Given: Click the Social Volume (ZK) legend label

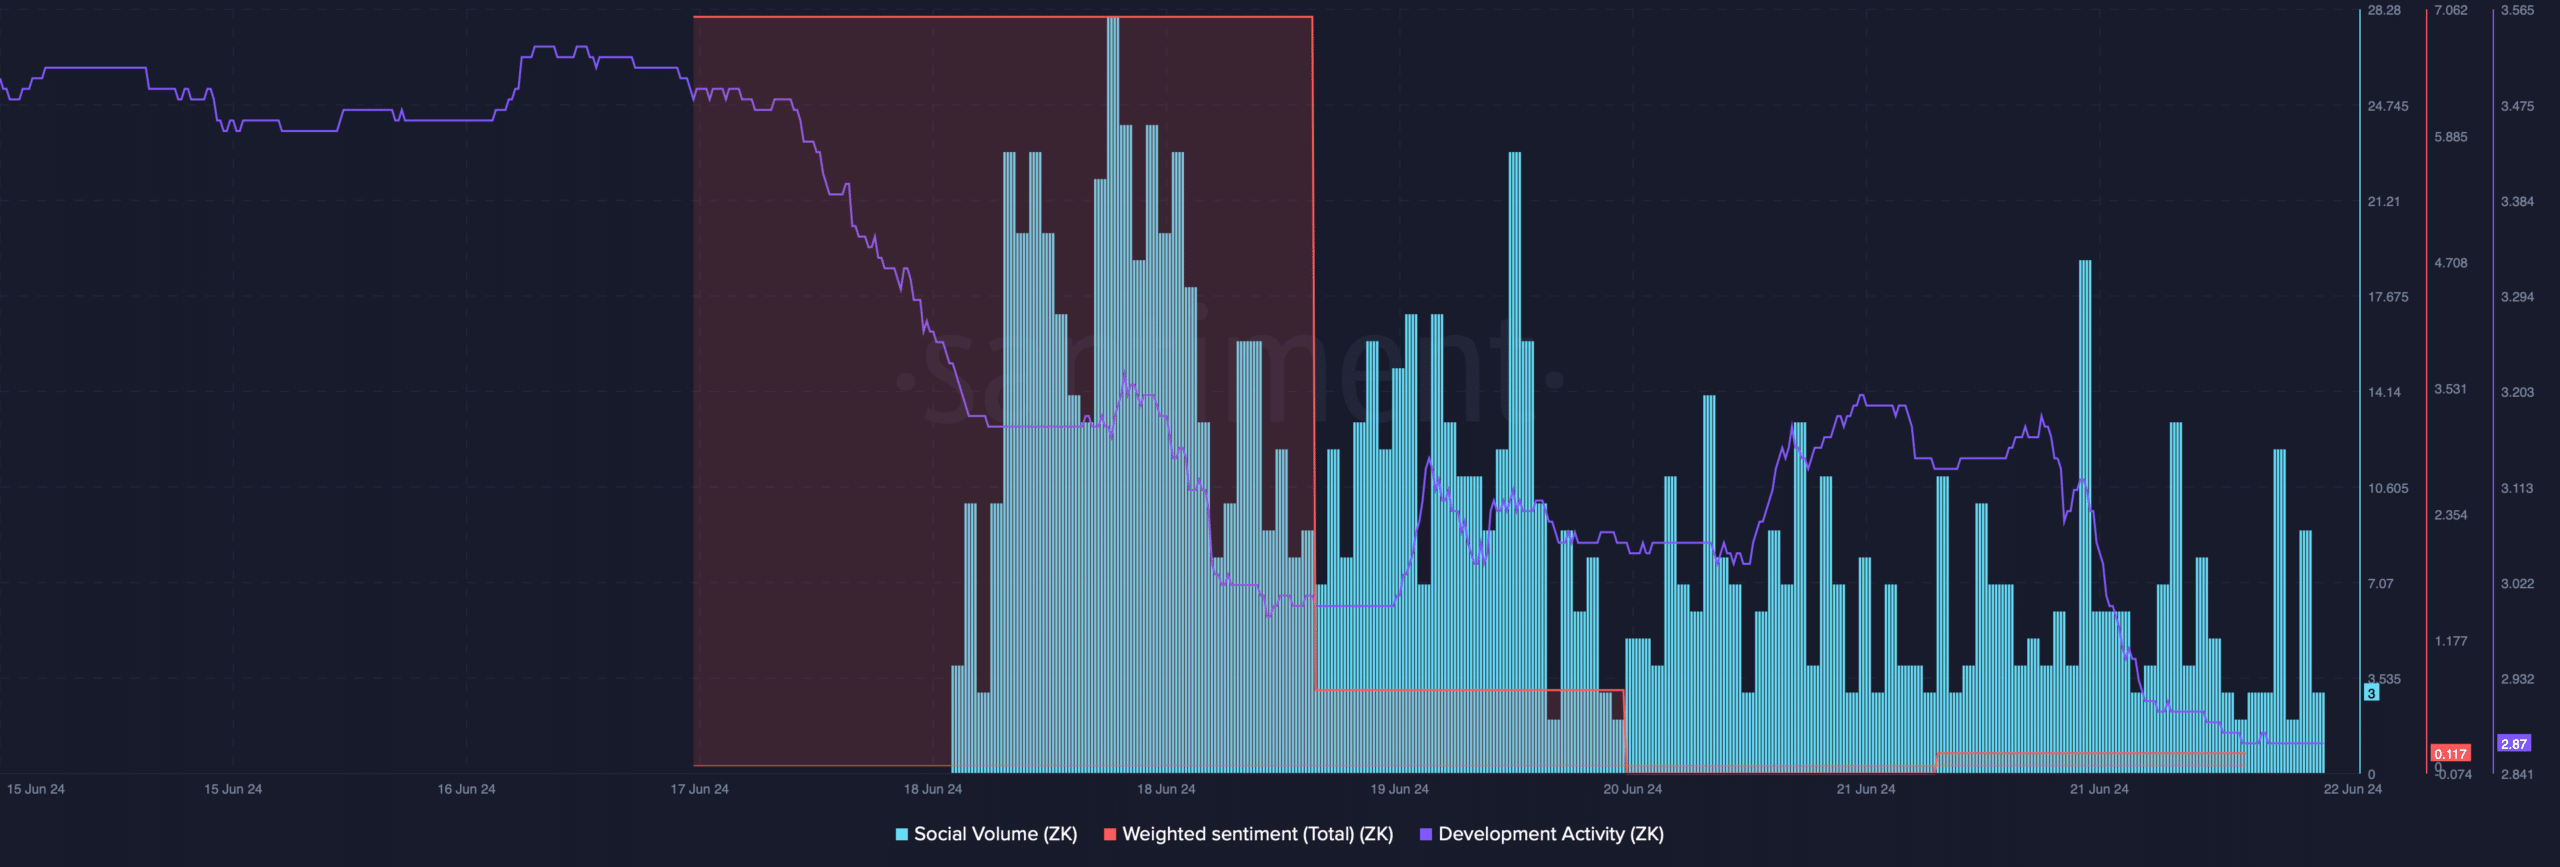Looking at the screenshot, I should click(x=995, y=834).
